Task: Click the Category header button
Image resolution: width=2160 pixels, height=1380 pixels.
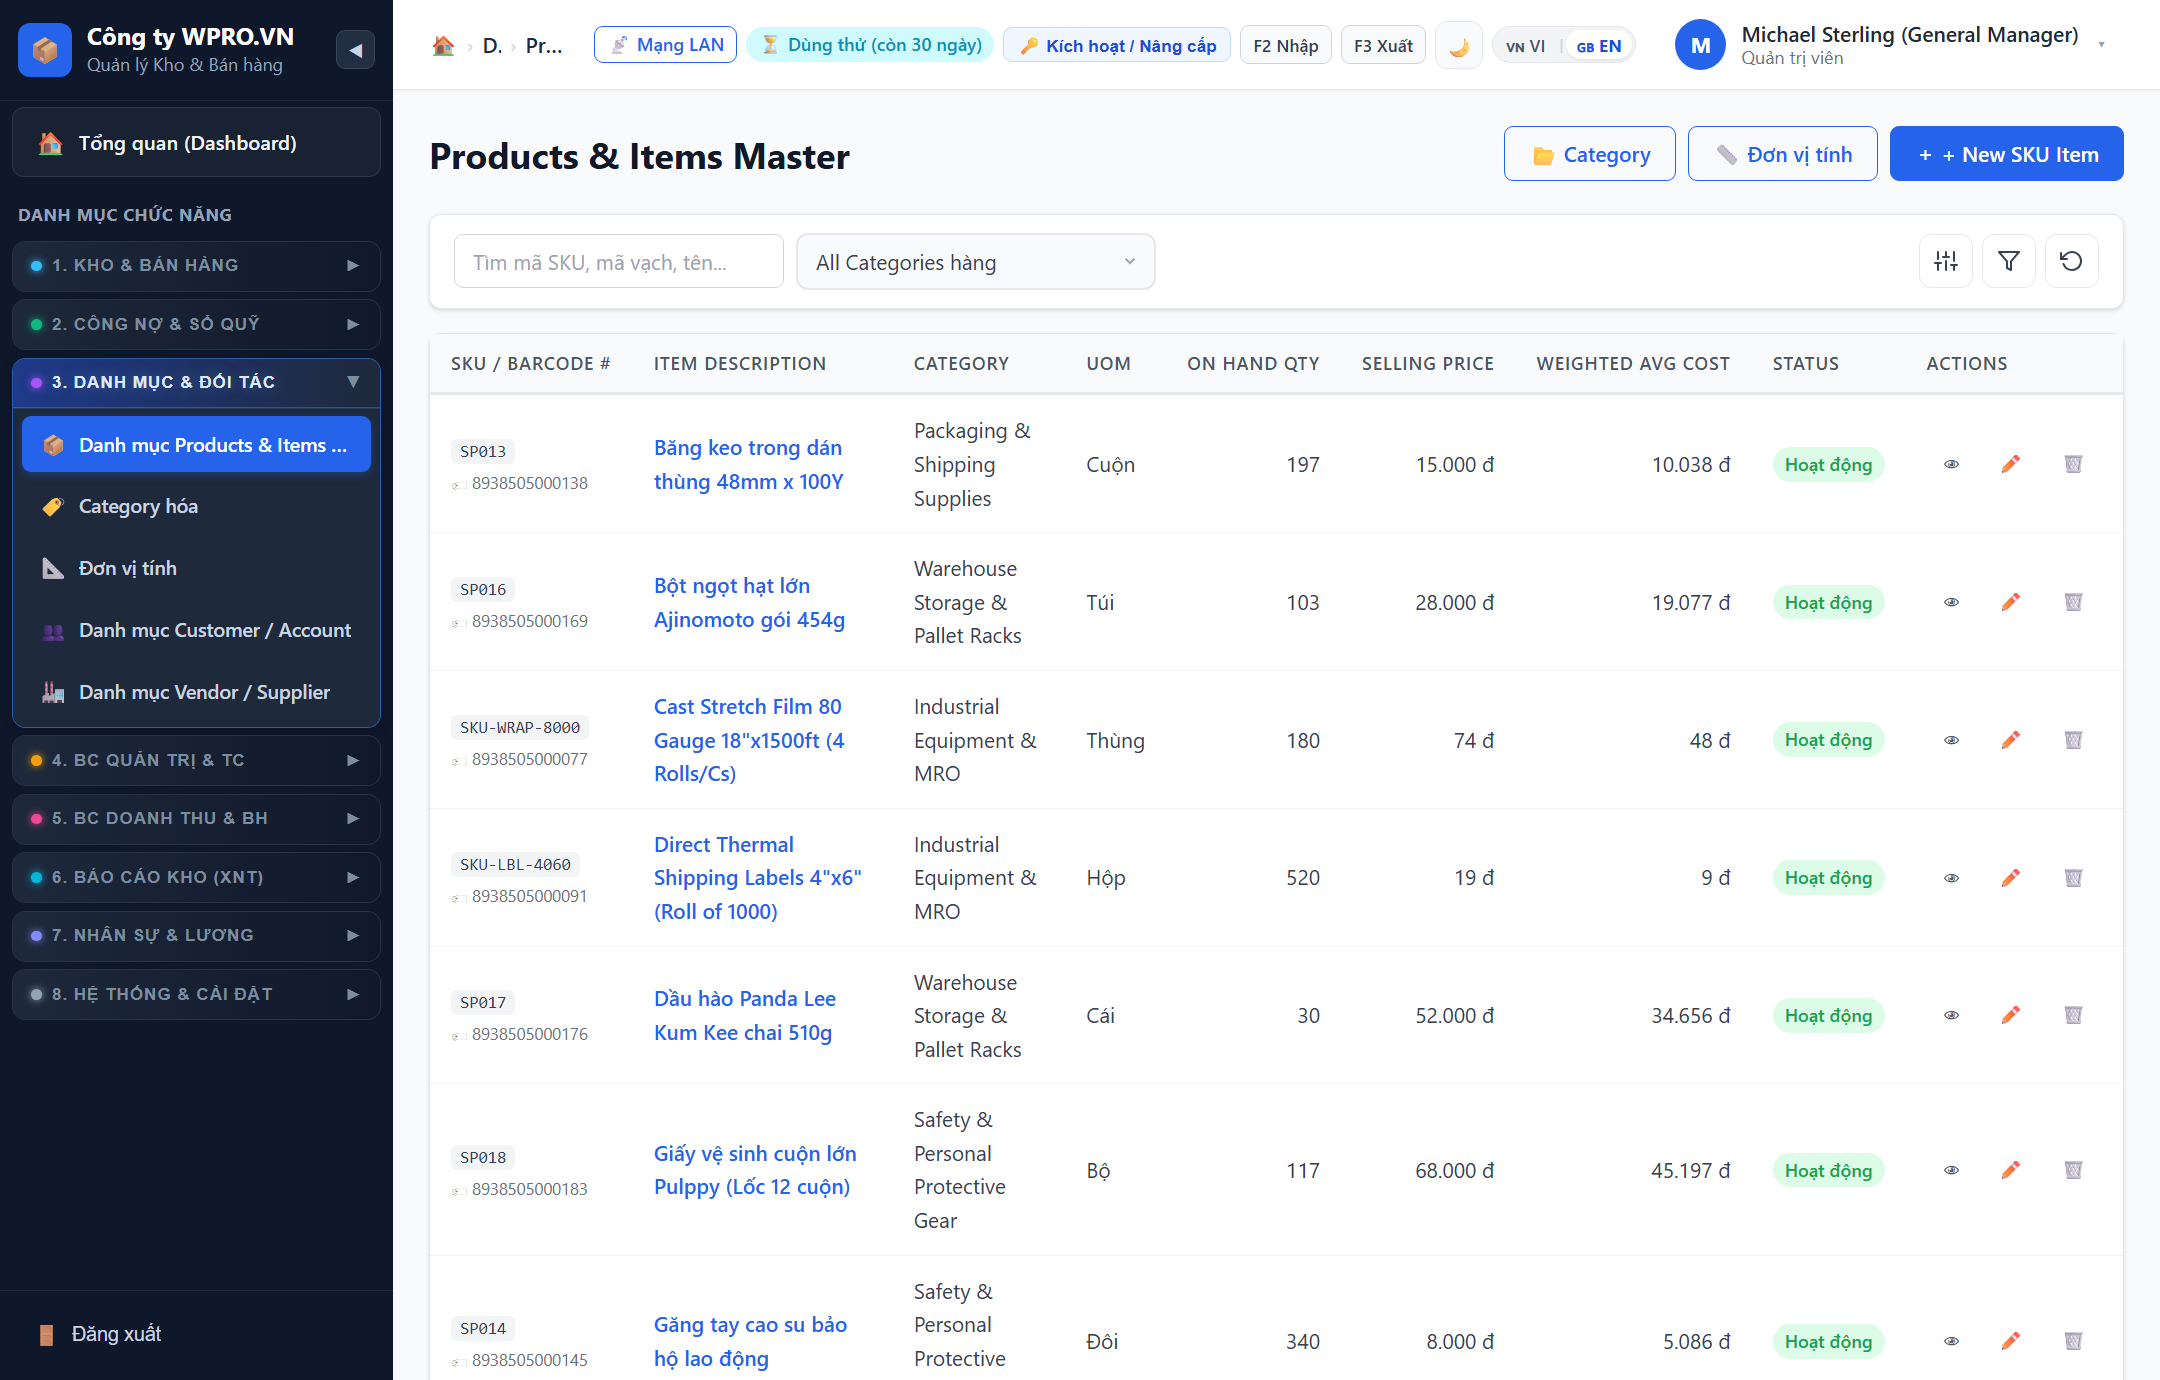Action: [1589, 154]
